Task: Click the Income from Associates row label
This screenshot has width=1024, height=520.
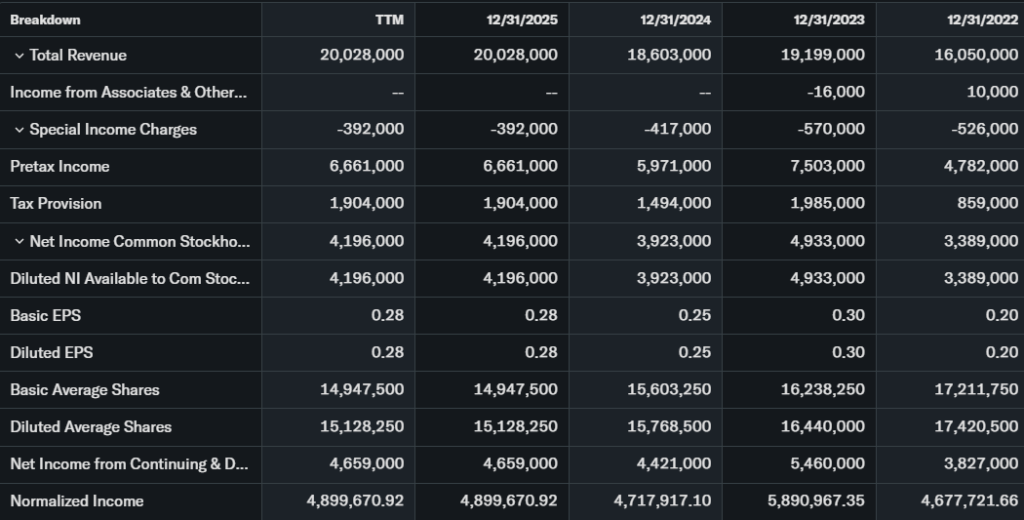Action: (128, 92)
